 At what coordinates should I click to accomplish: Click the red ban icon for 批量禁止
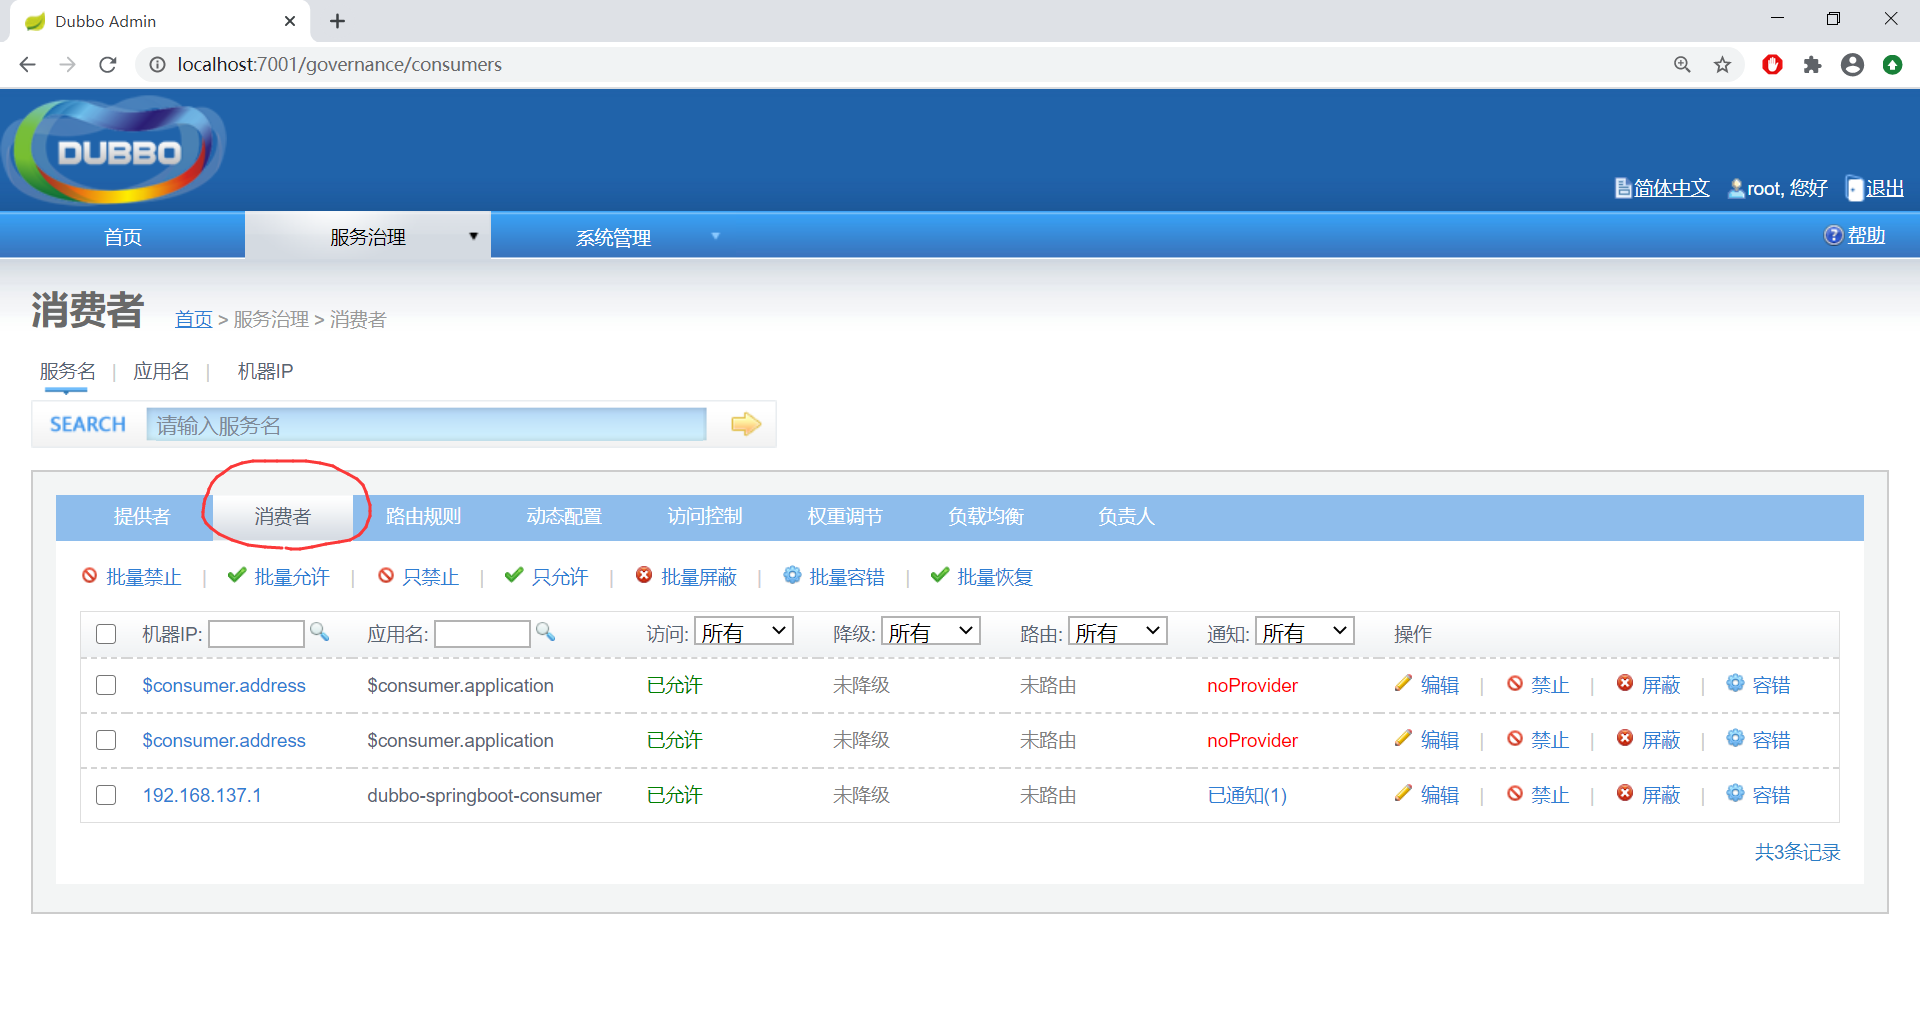coord(90,575)
